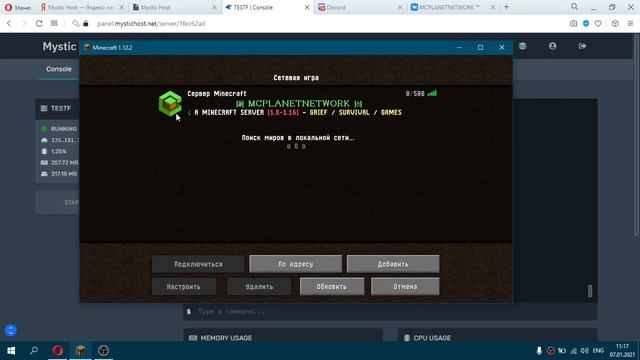Open the Opera easy setup menu icon

(x=630, y=24)
